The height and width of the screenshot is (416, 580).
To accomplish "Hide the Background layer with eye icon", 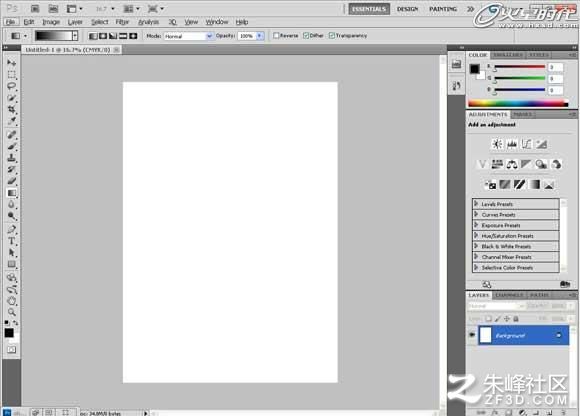I will pyautogui.click(x=472, y=335).
